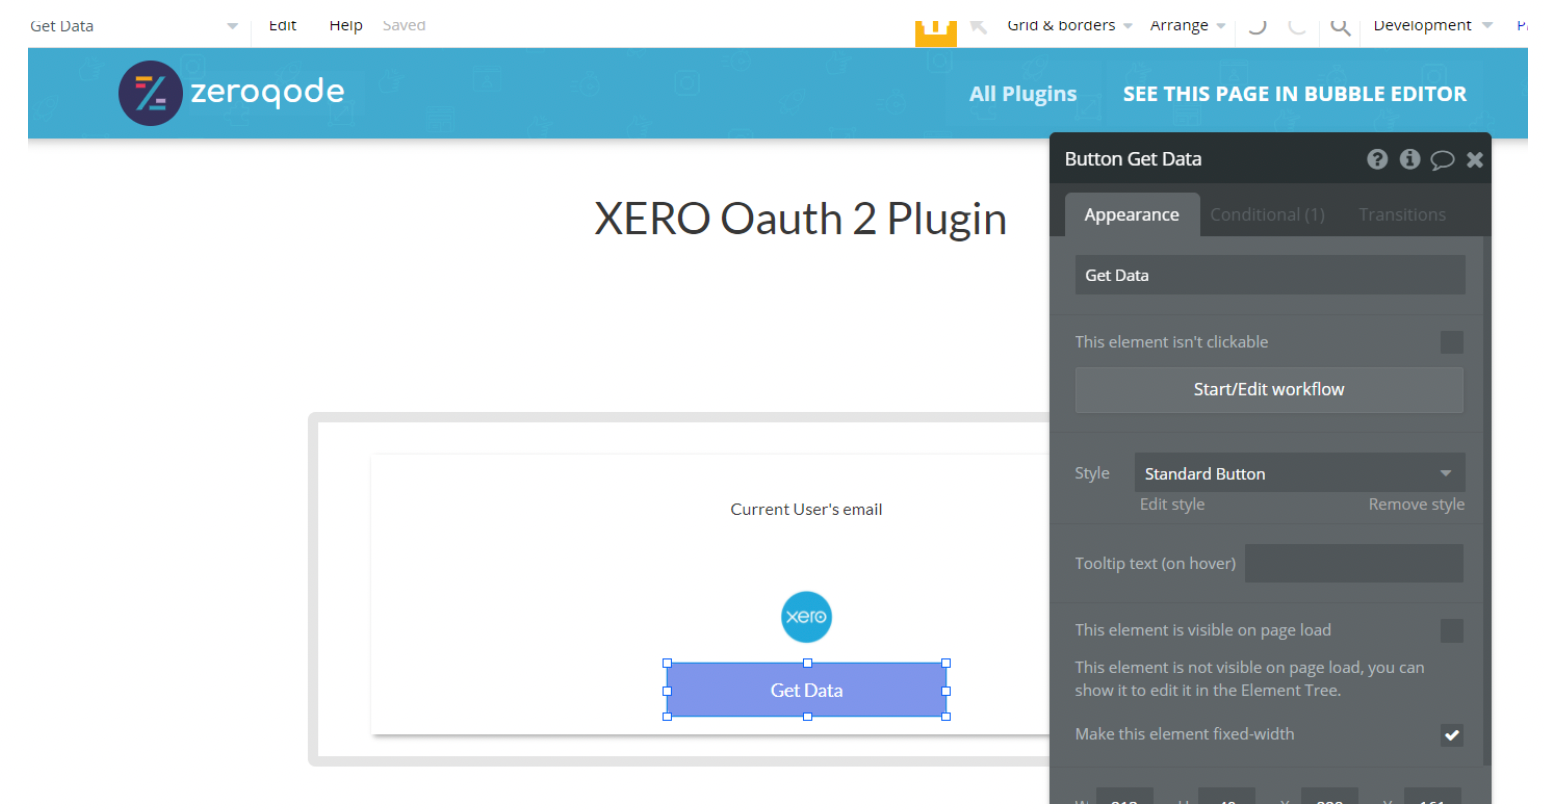Click the undo arrow icon
1544x812 pixels.
coord(1258,26)
